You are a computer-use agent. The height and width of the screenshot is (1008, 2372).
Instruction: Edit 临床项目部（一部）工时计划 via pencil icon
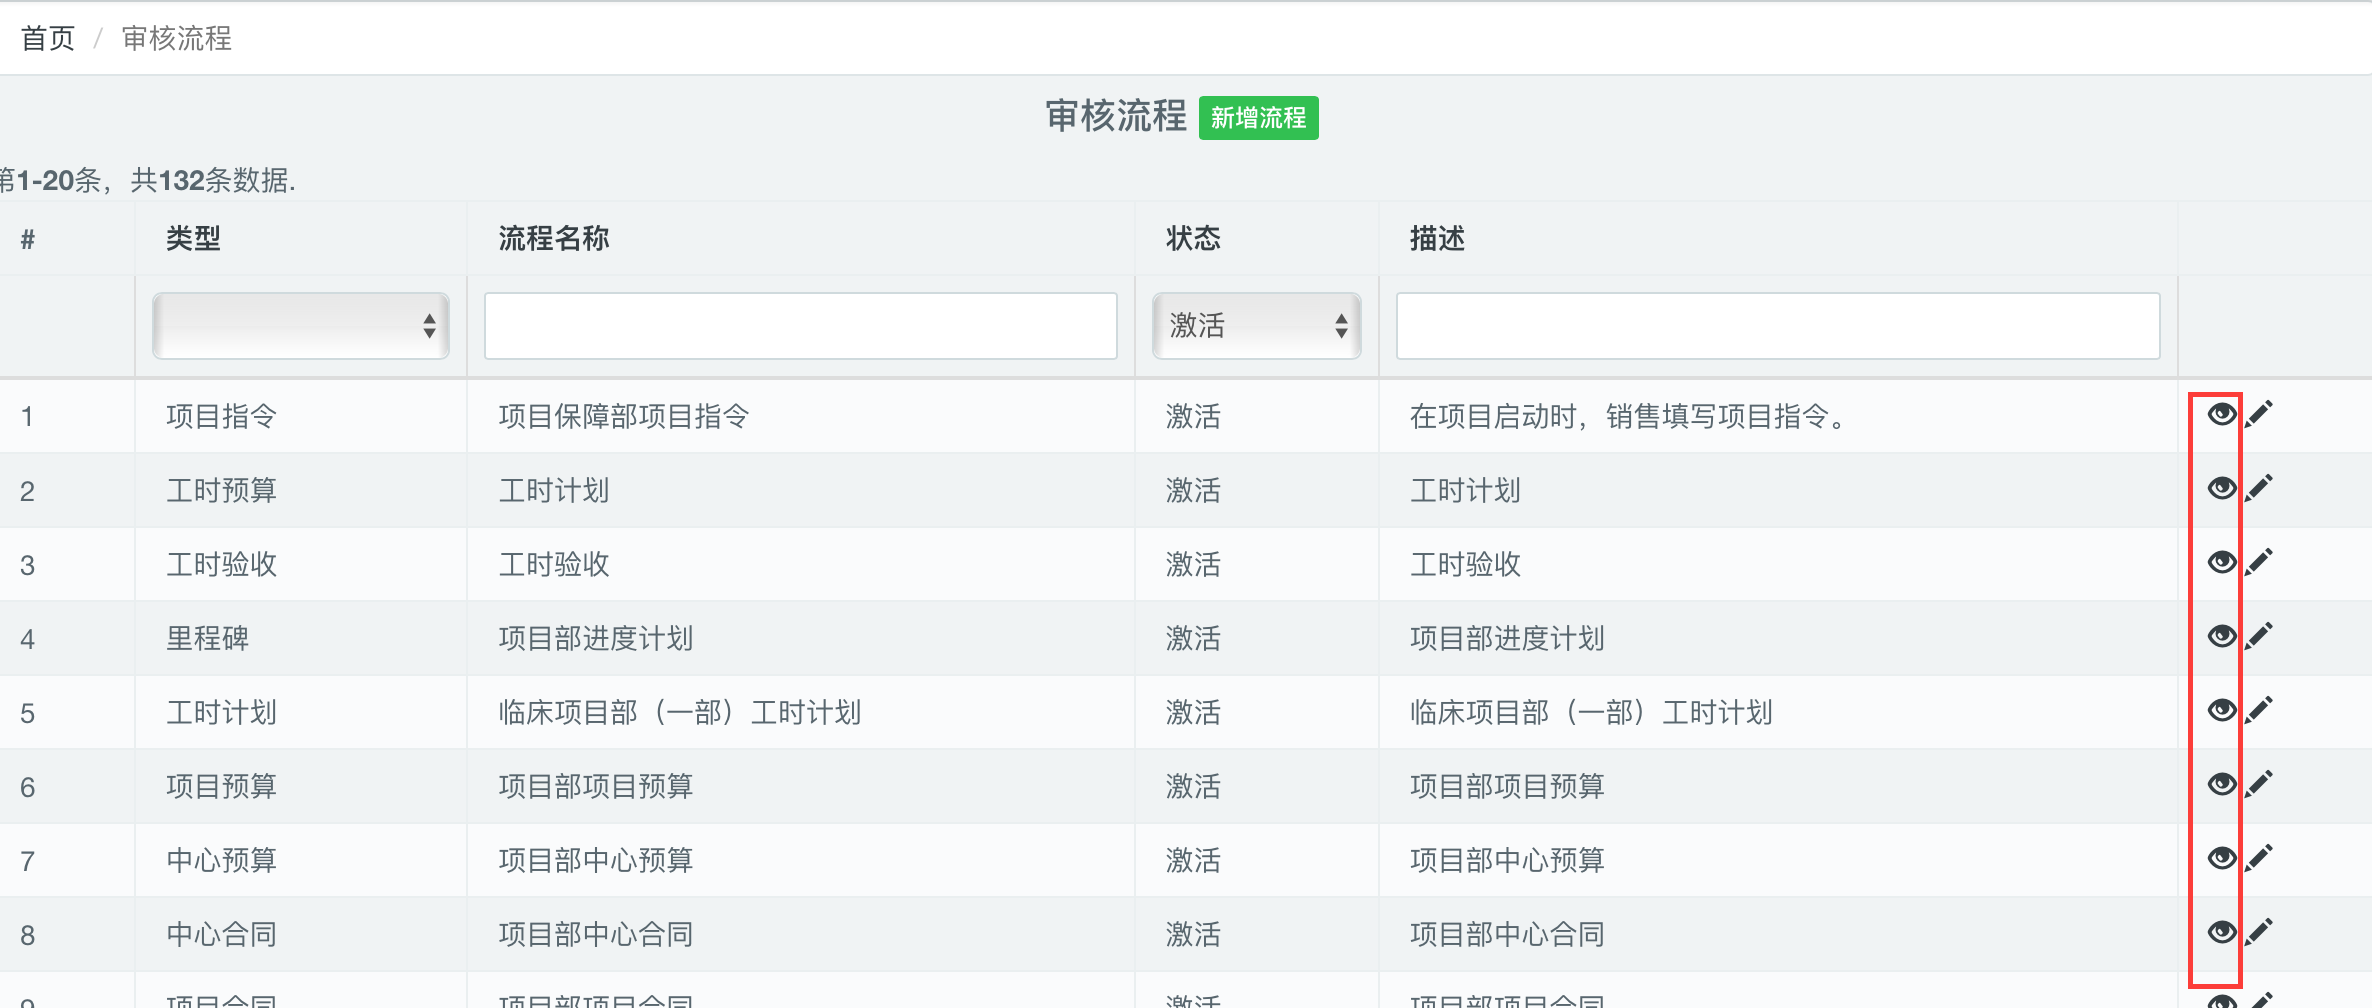[x=2259, y=710]
